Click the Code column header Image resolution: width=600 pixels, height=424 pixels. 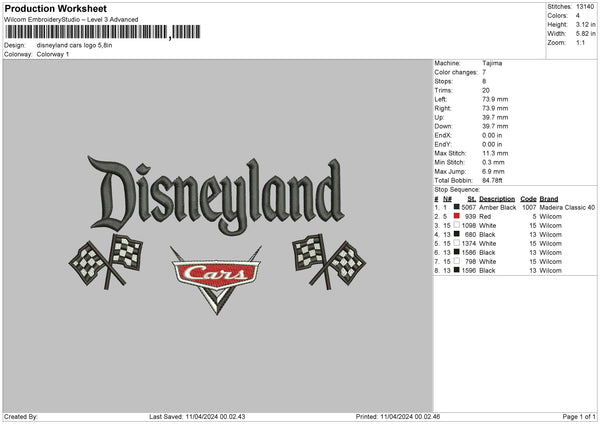click(528, 199)
